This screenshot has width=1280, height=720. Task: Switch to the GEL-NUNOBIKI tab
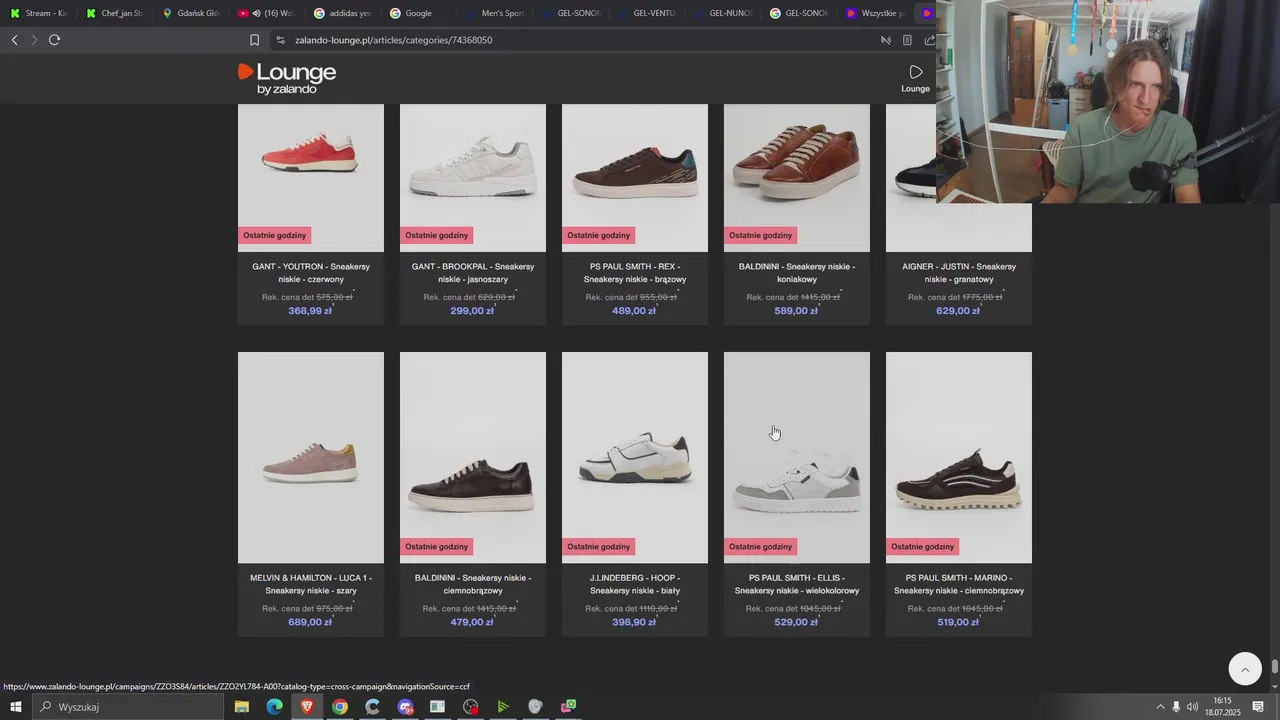point(722,13)
